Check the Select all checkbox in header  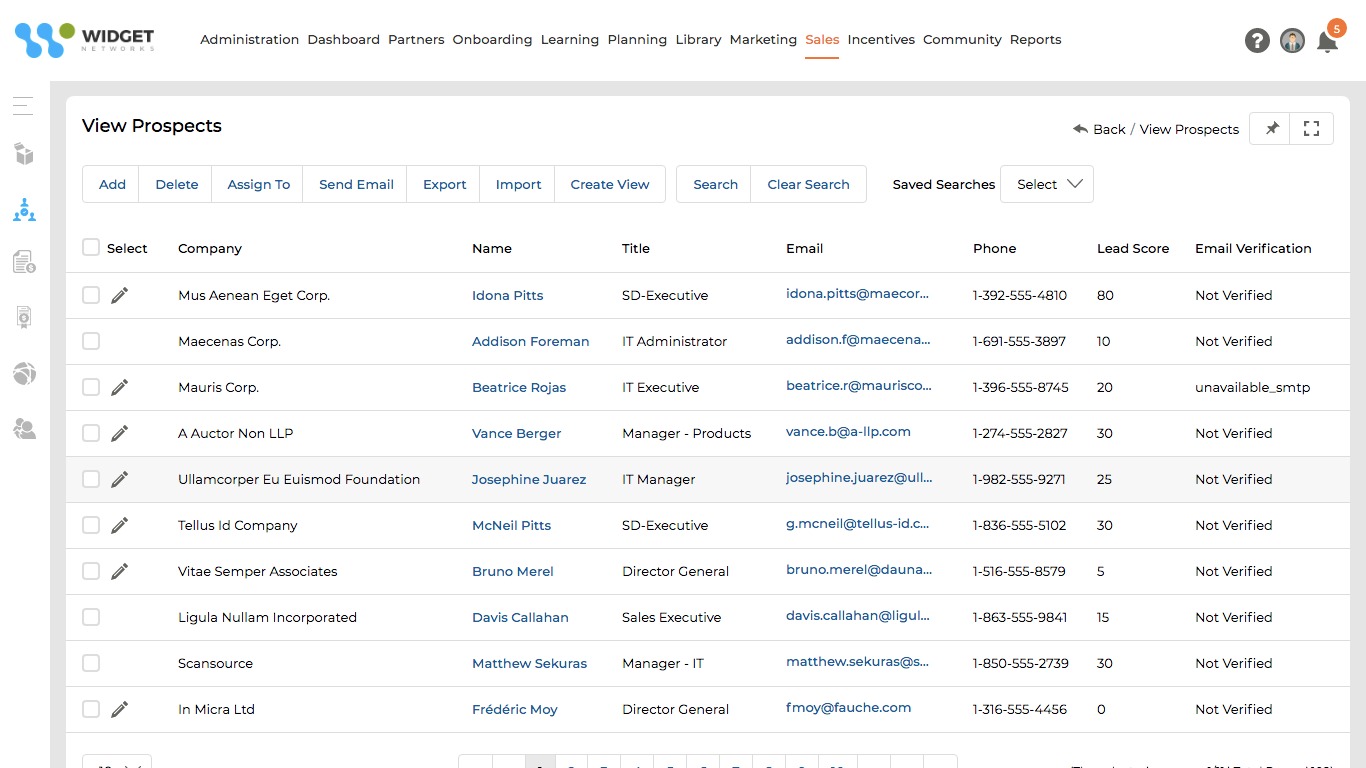pyautogui.click(x=91, y=248)
